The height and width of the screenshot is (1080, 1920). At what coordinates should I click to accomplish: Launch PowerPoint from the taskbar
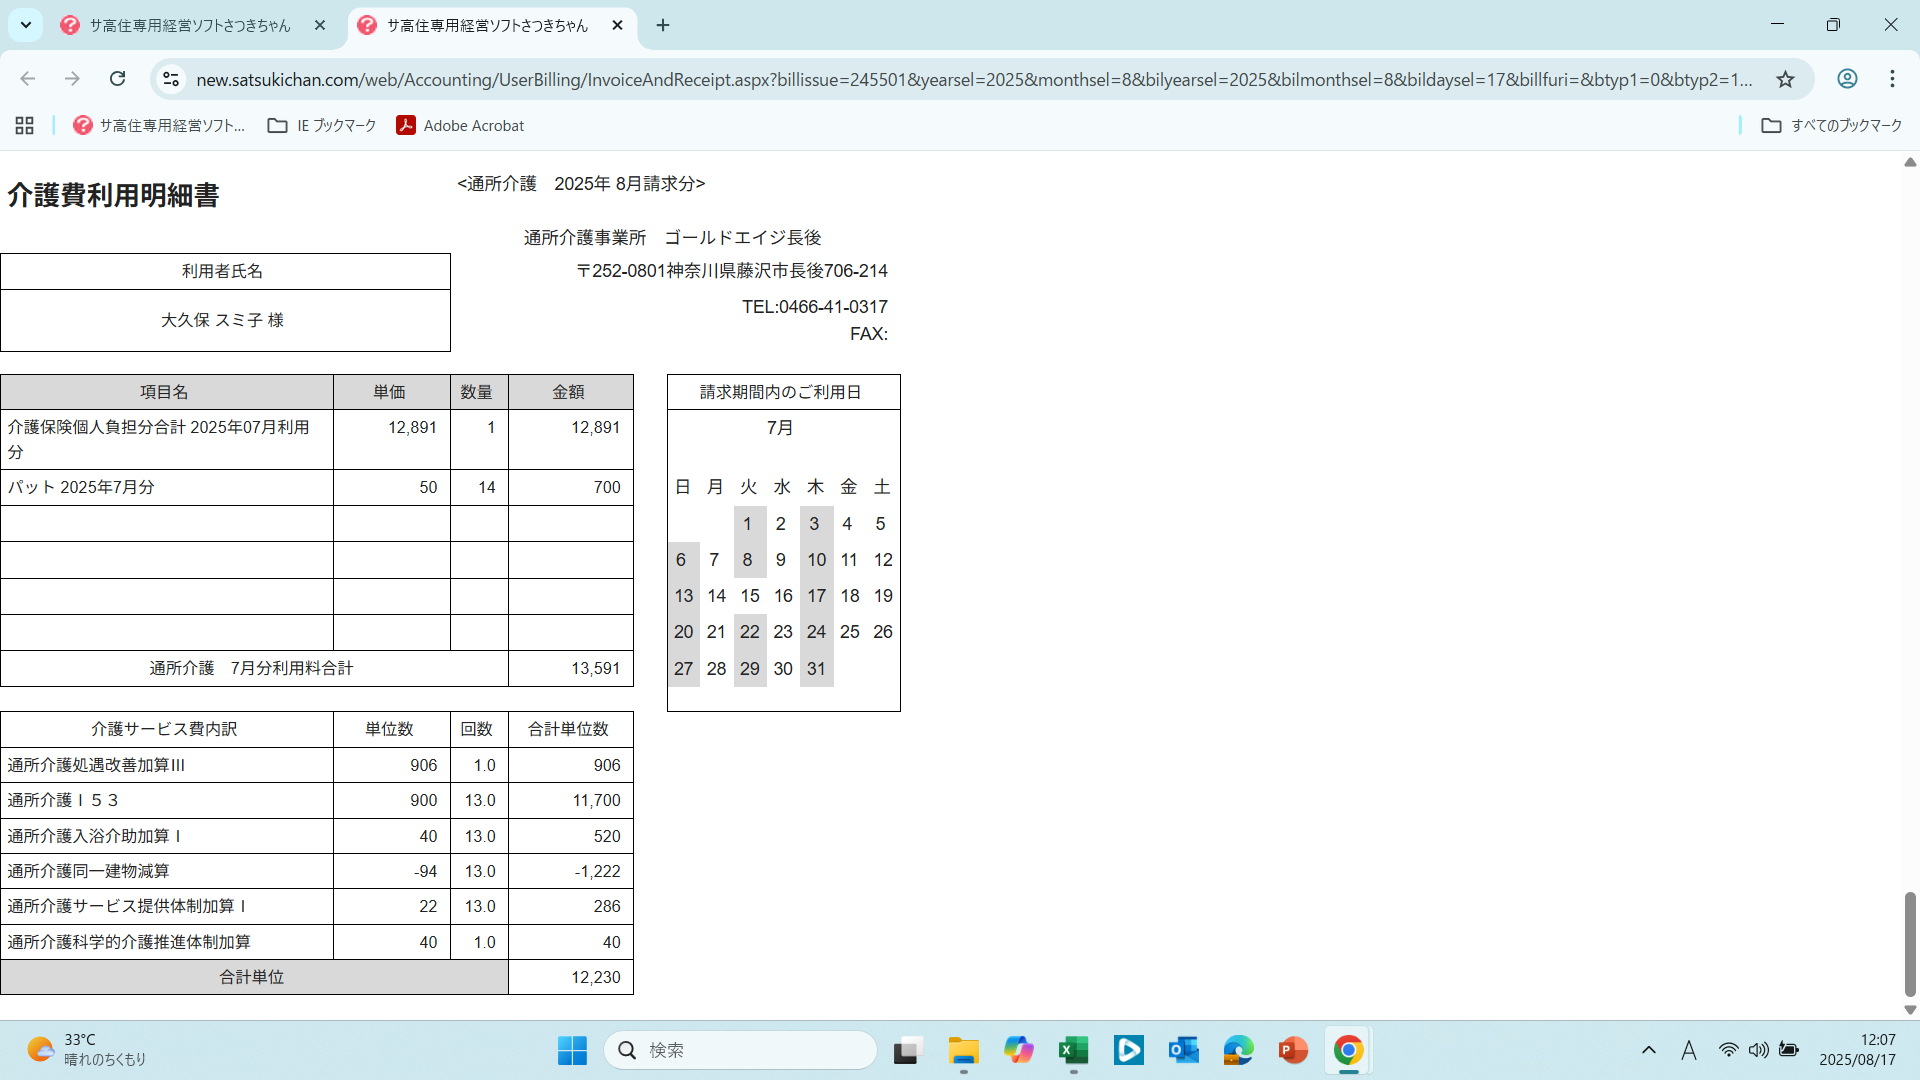pyautogui.click(x=1293, y=1050)
